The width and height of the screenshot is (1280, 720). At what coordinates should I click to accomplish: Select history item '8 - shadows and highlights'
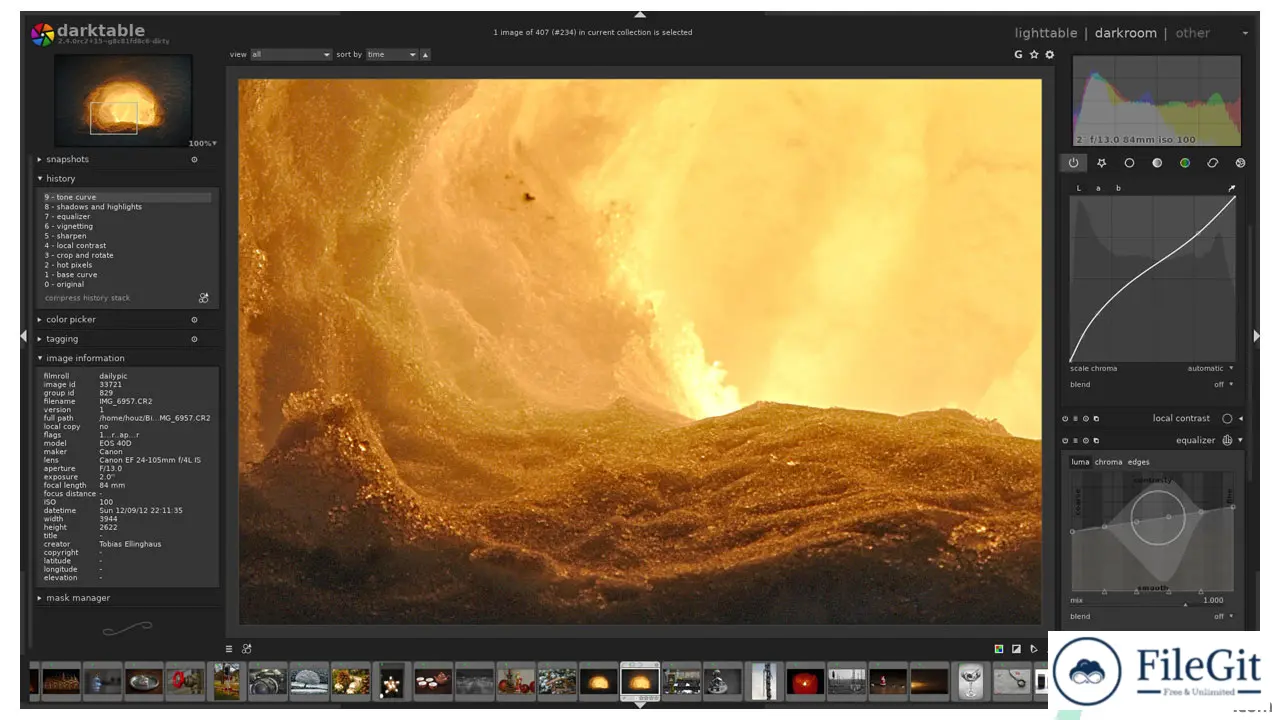coord(127,207)
